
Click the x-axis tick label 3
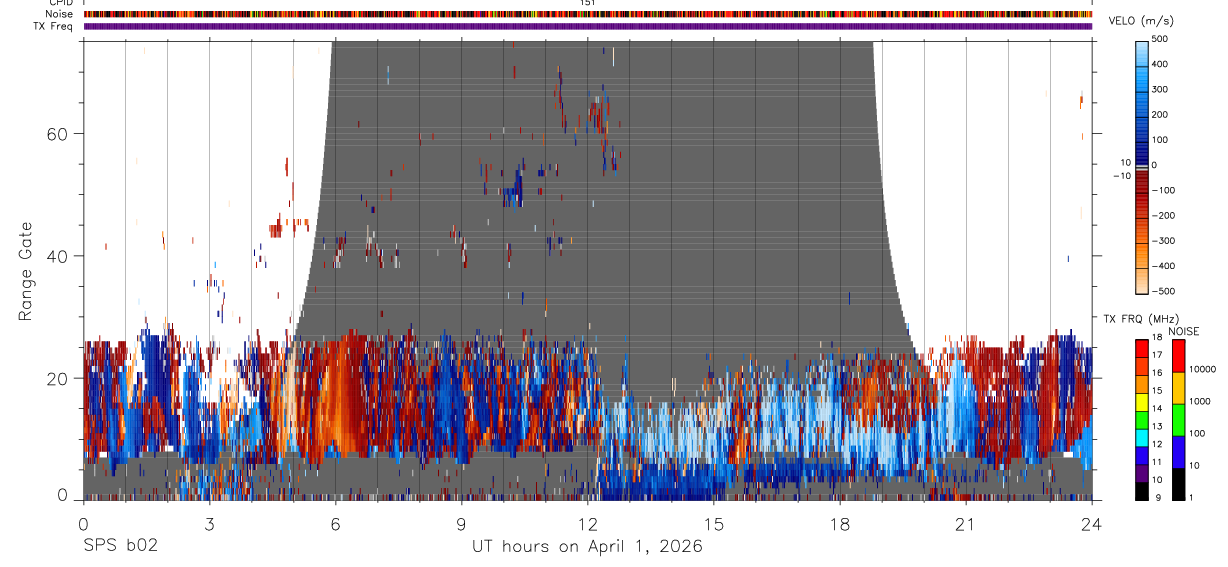pos(209,524)
